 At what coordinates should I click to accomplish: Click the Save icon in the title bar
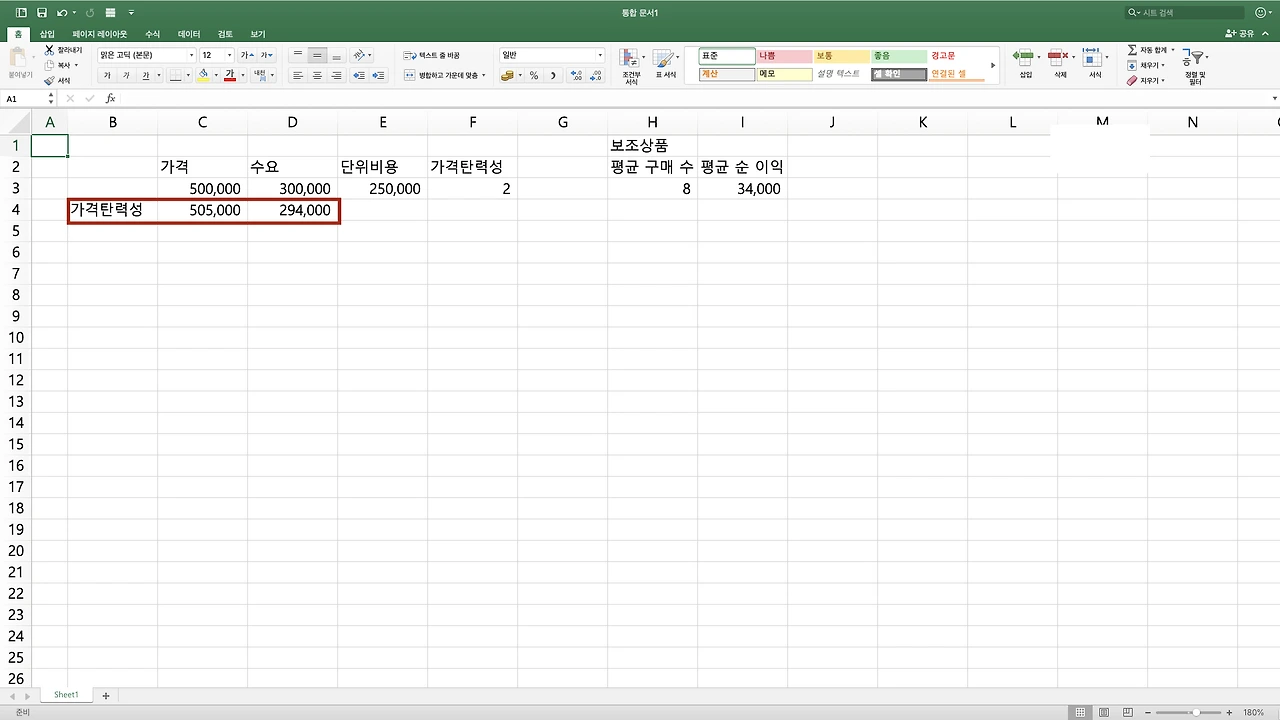(x=42, y=13)
